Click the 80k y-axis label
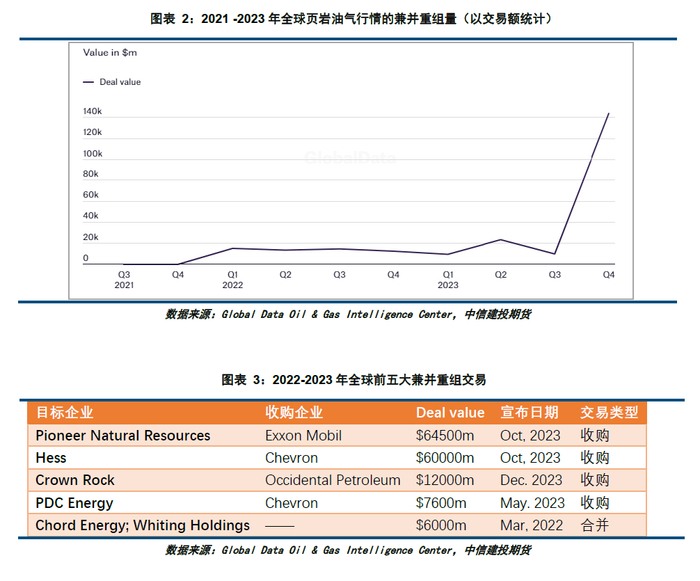Viewport: 700px width, 581px height. point(91,174)
